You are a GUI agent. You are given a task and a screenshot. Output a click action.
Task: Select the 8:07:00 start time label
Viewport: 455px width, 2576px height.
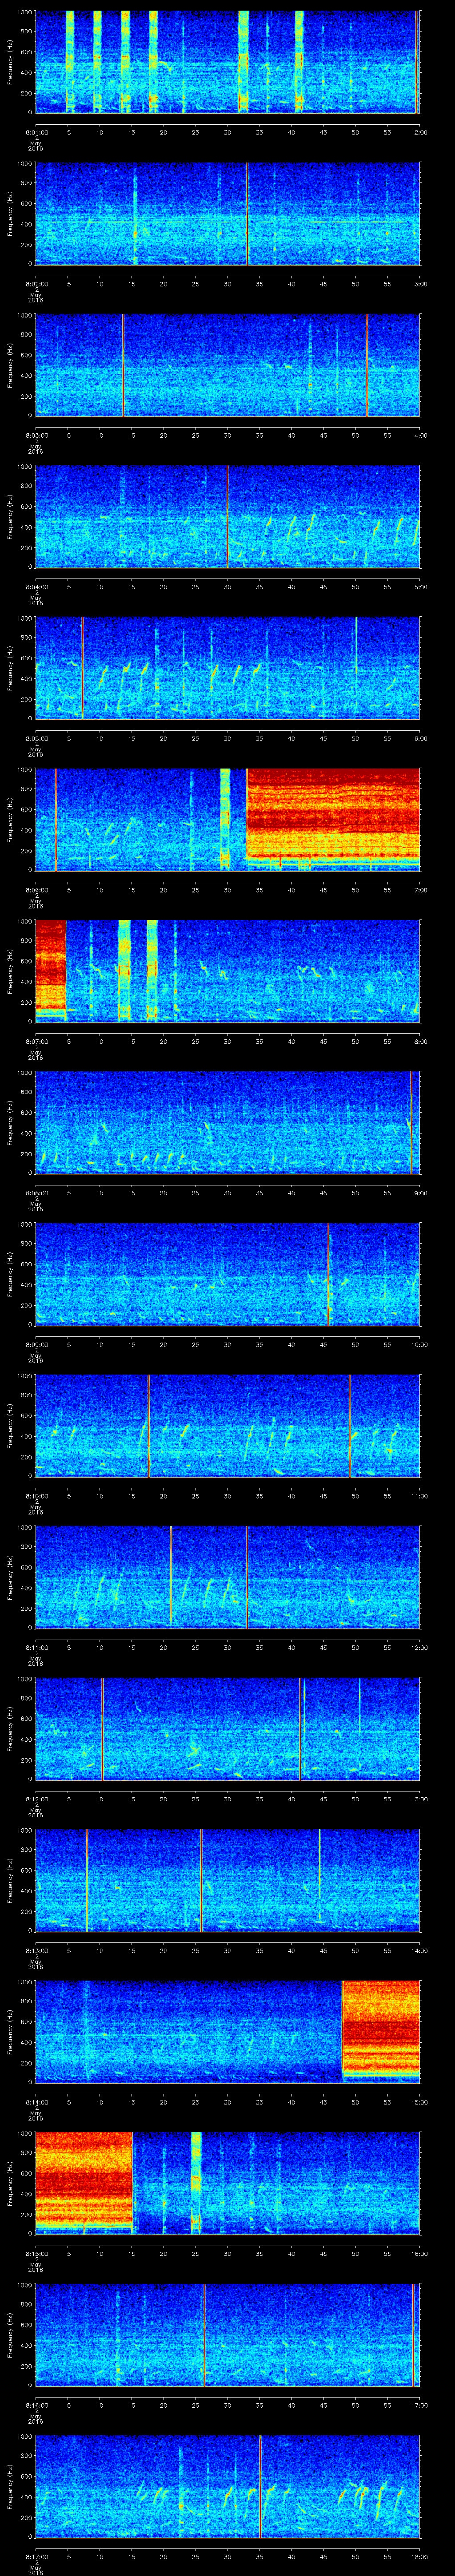(36, 1042)
